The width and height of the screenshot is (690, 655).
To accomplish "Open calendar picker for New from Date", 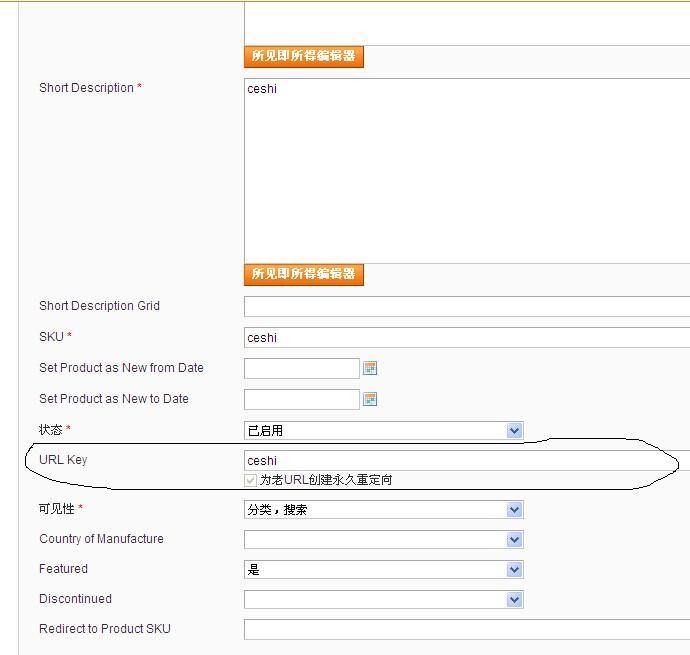I will click(x=370, y=369).
